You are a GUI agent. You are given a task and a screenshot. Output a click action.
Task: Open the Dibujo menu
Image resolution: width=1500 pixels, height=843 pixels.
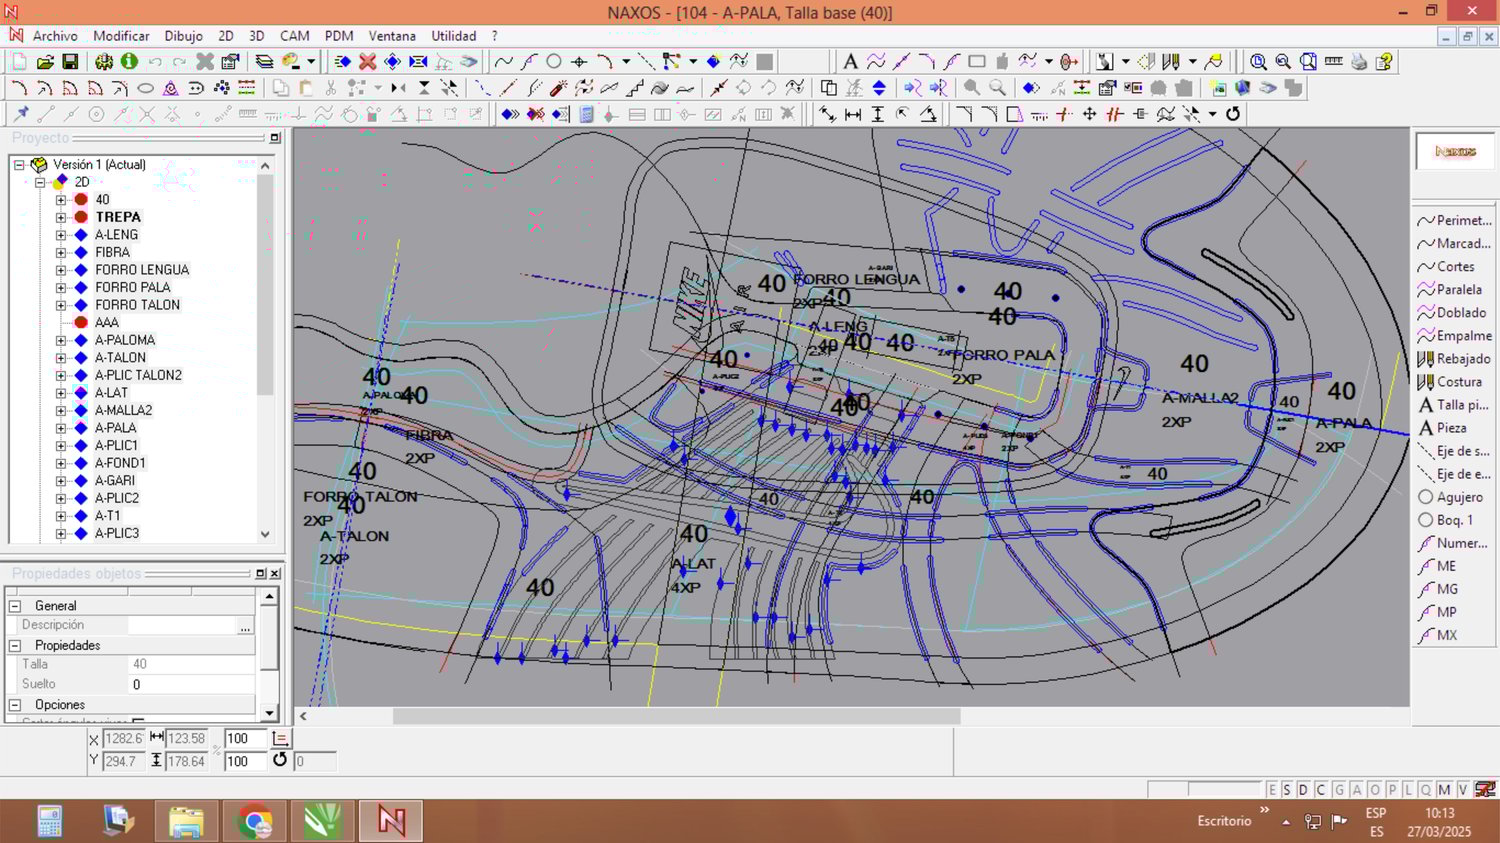(183, 36)
